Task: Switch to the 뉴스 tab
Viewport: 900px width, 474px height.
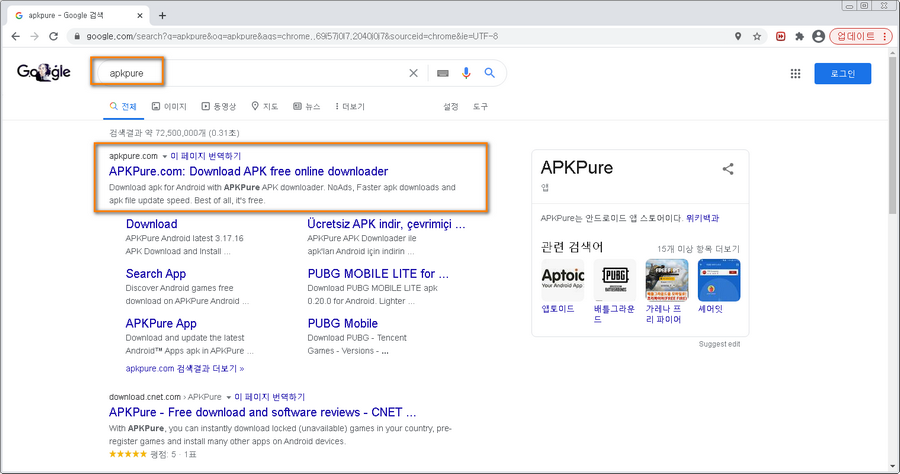Action: click(x=307, y=106)
